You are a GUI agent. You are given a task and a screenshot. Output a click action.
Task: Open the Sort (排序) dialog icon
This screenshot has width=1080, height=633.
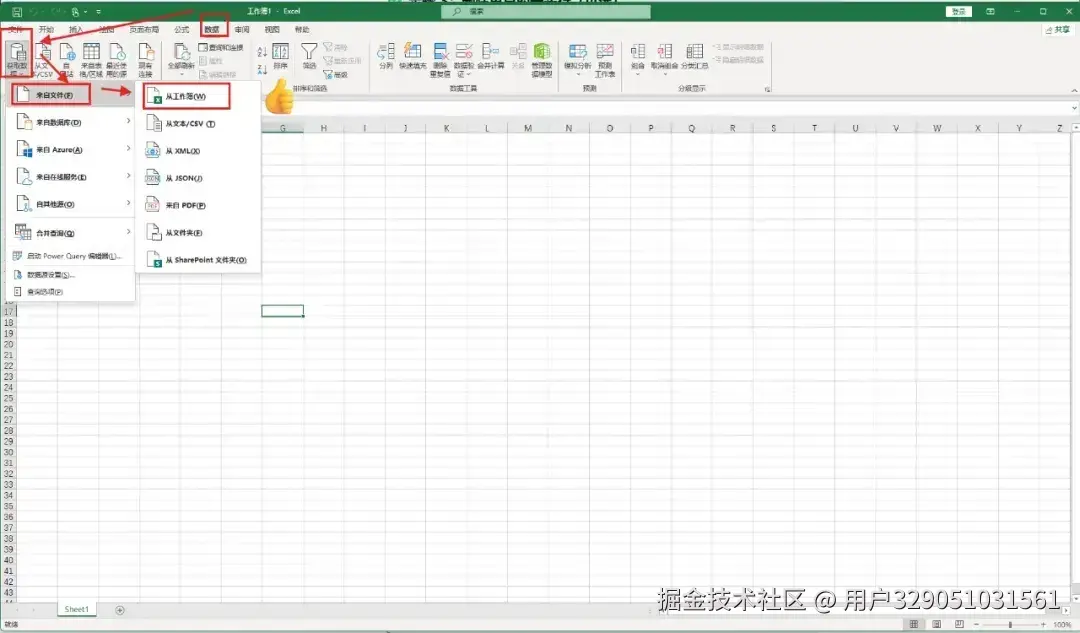[280, 56]
